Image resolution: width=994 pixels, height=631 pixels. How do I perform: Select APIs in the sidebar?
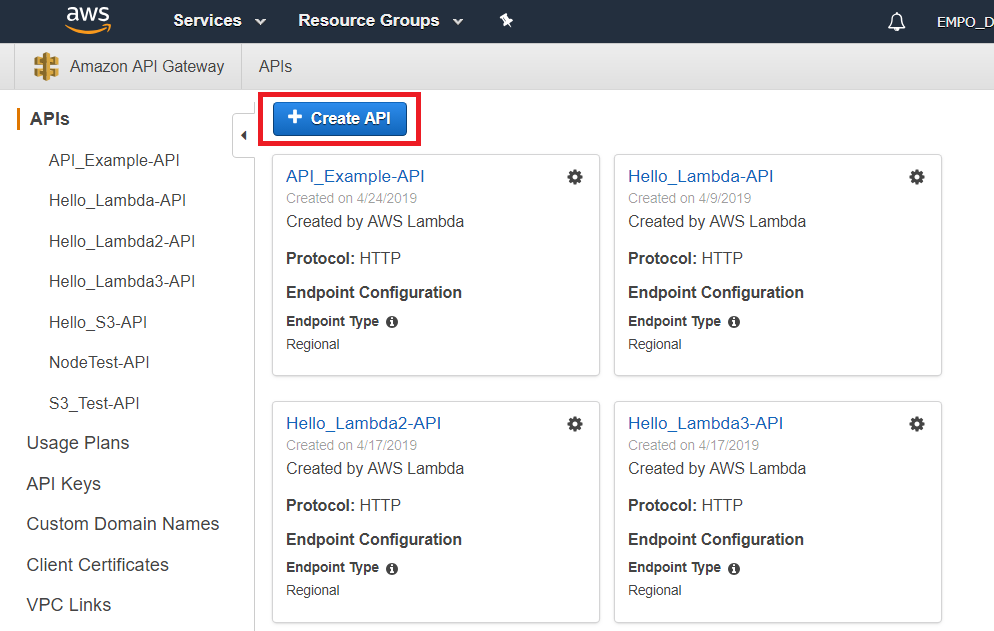point(49,119)
